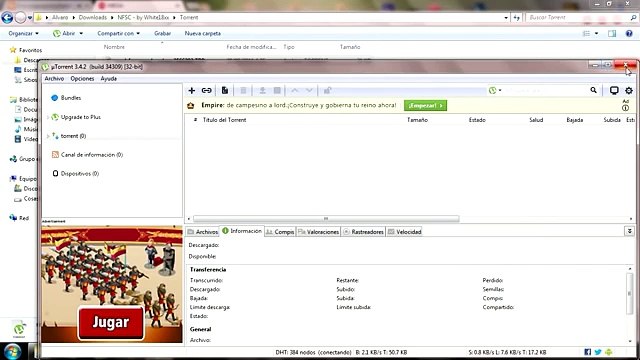
Task: Click DHT nodes status bar text
Action: coord(313,352)
